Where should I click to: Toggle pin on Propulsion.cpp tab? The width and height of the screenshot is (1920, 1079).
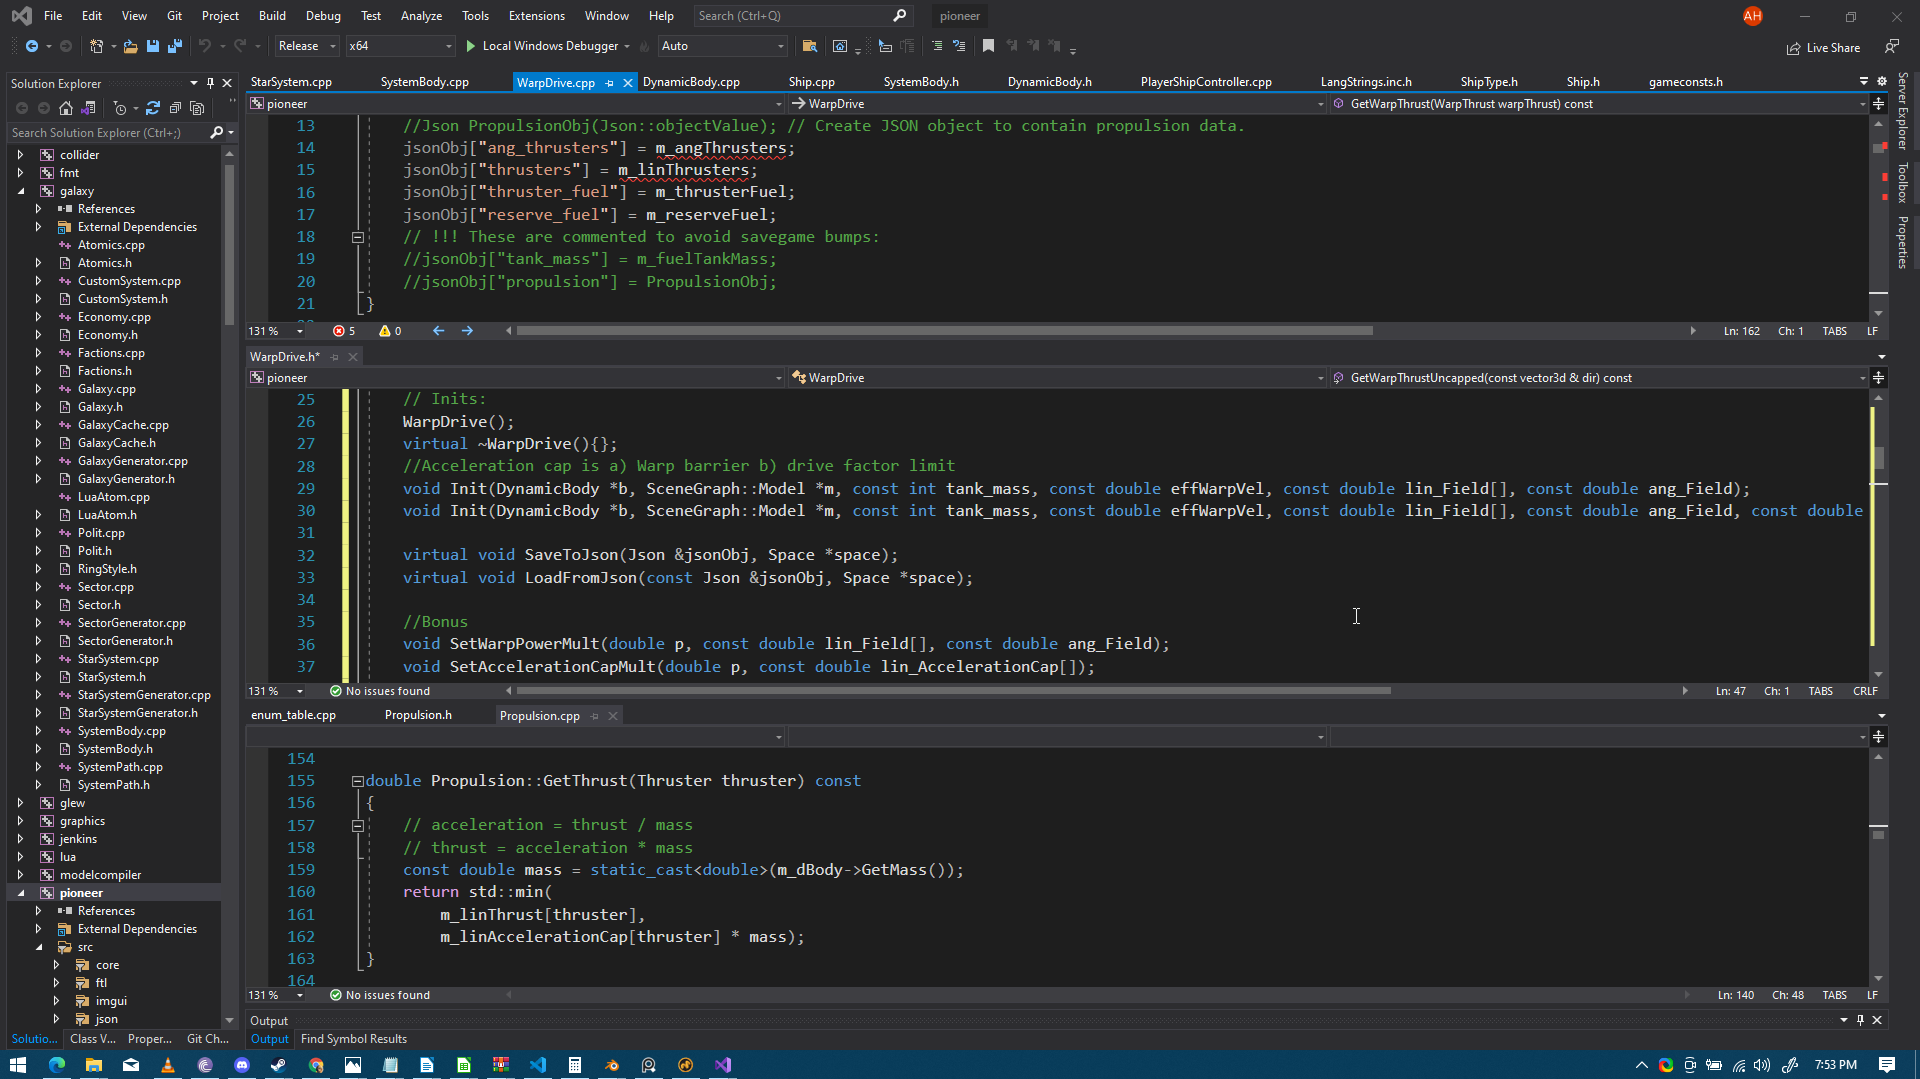point(594,716)
